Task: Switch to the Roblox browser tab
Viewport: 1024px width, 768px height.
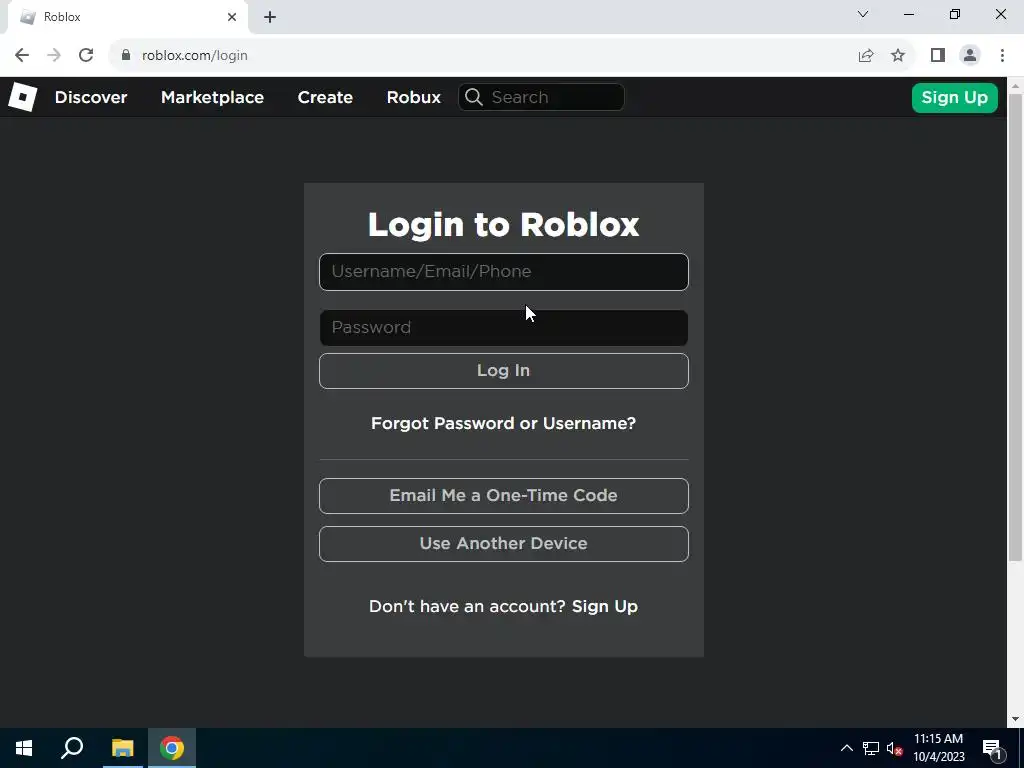Action: [127, 17]
